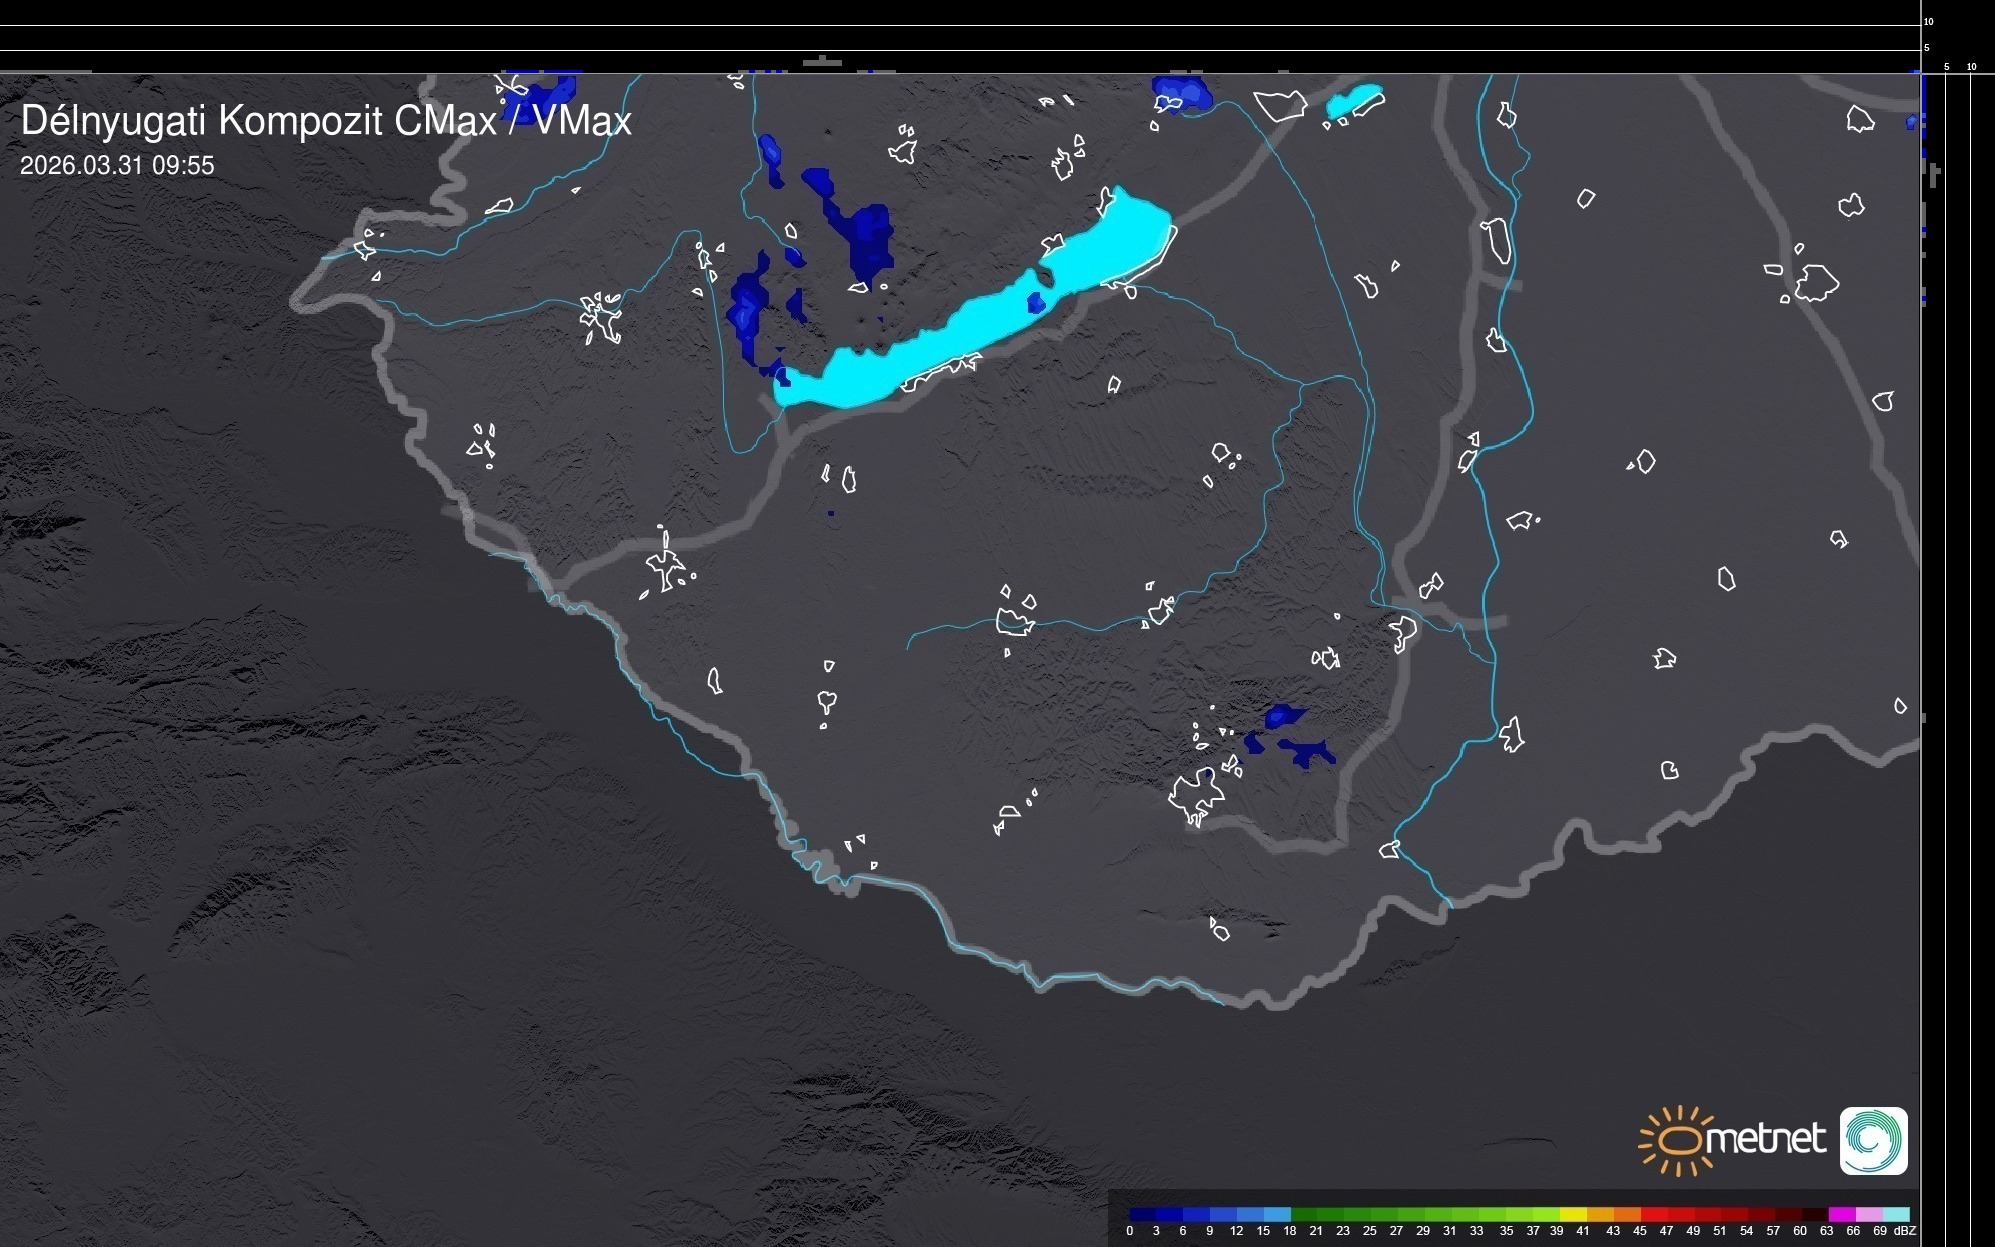The height and width of the screenshot is (1247, 1995).
Task: Click the top-right vertical axis label 10
Action: point(1928,21)
